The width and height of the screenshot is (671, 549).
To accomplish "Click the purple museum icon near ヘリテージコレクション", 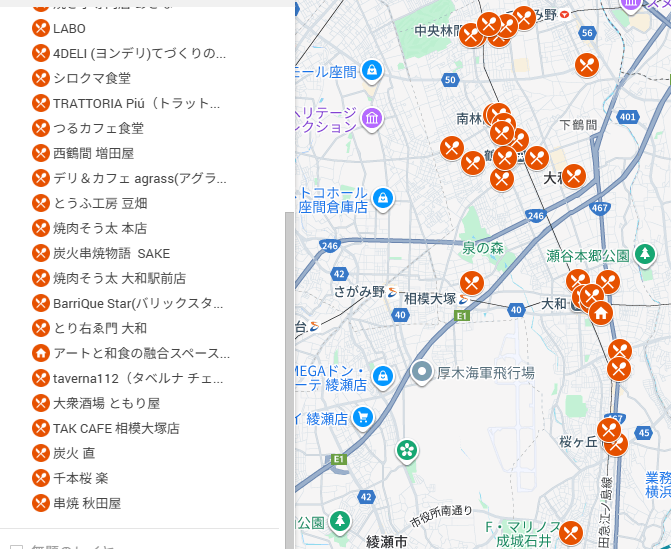I will (372, 119).
